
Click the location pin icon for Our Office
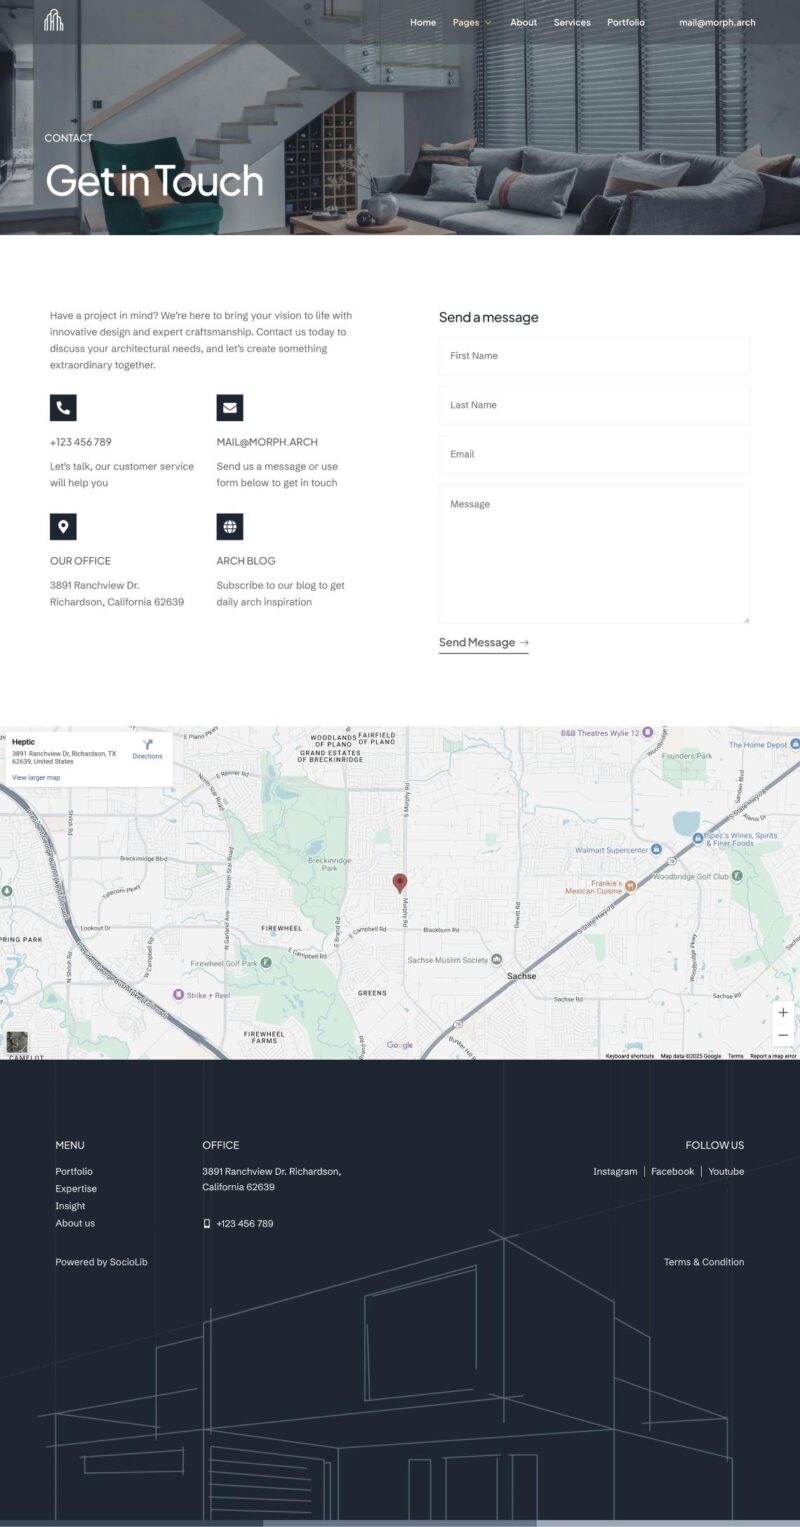[x=63, y=527]
